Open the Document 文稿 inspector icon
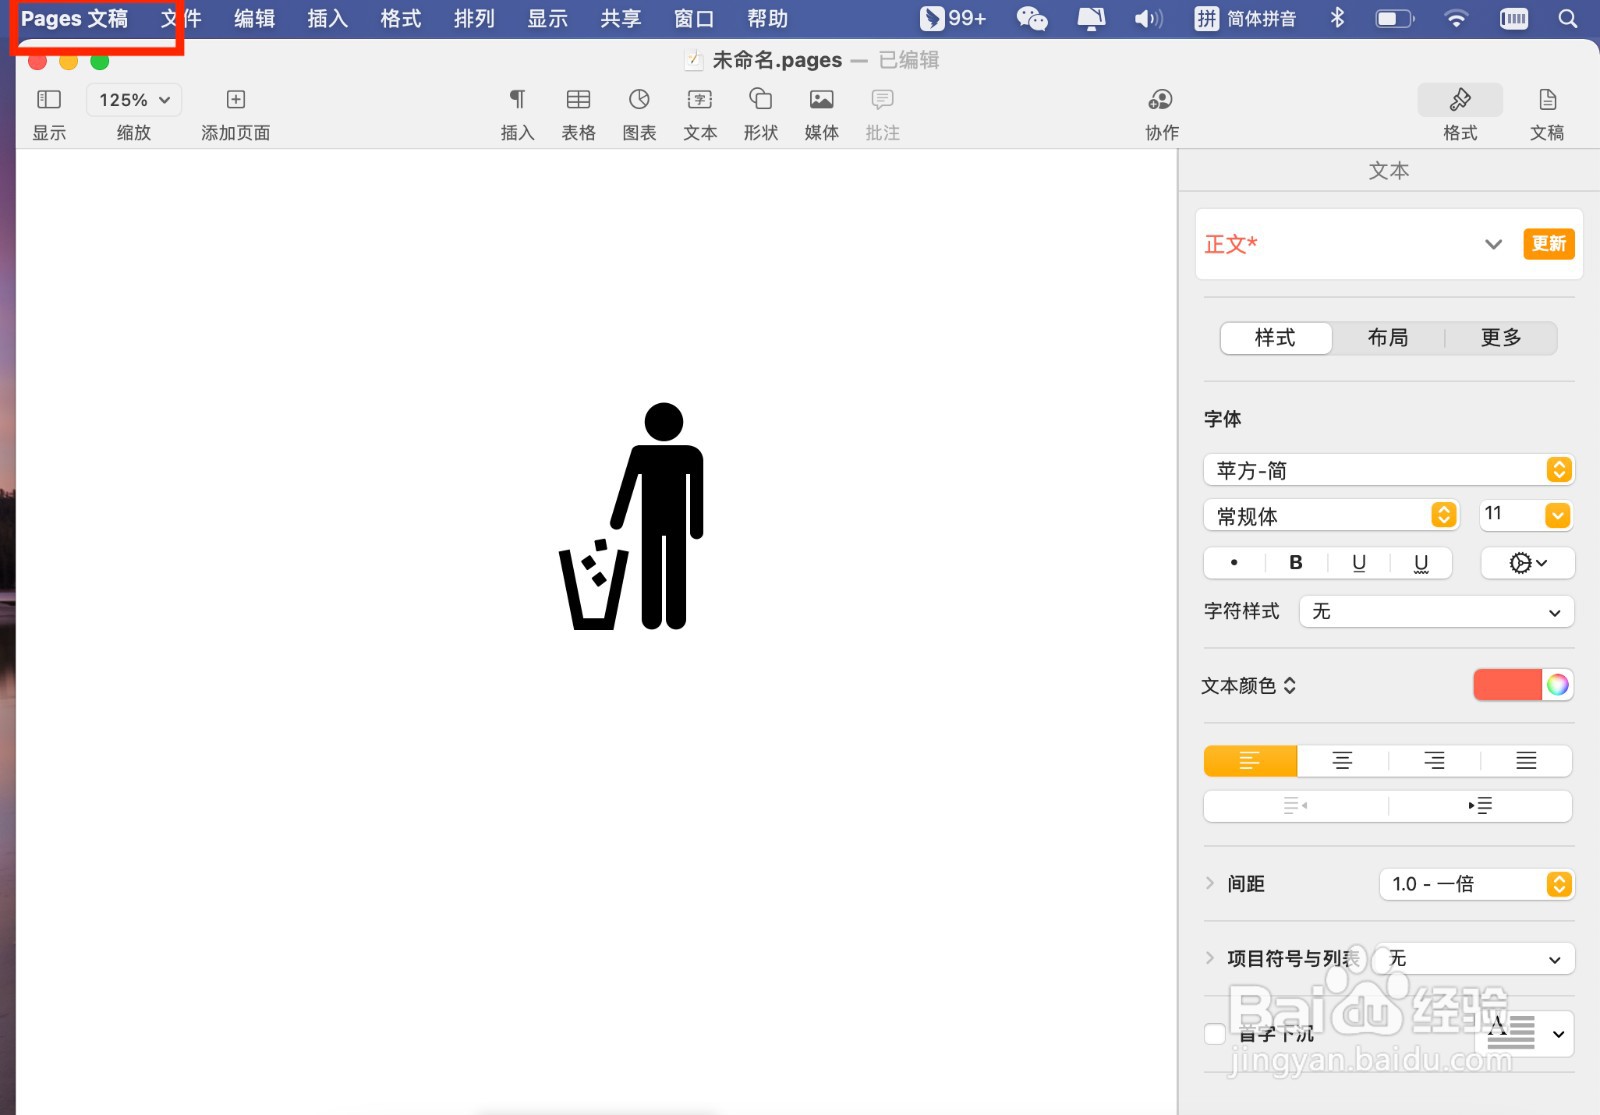The width and height of the screenshot is (1600, 1115). 1547,100
